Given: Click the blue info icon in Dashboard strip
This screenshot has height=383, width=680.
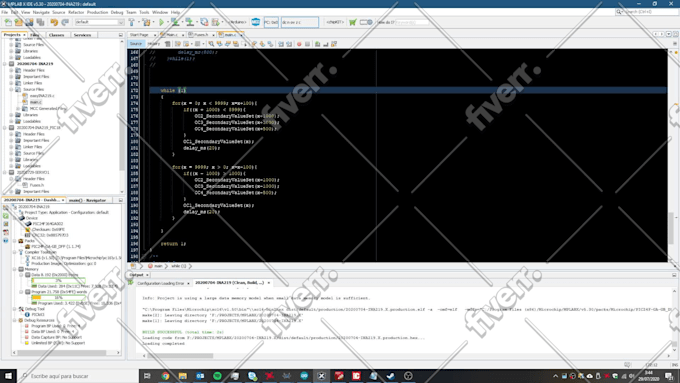Looking at the screenshot, I should pos(6,240).
